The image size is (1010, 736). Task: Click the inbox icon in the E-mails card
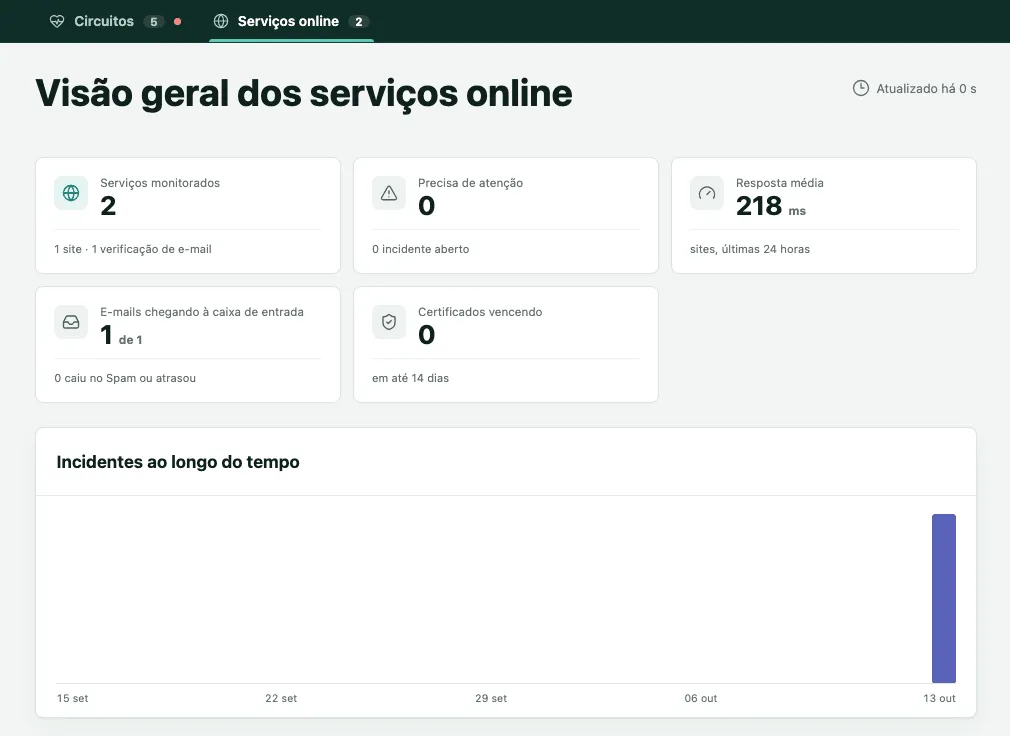71,322
